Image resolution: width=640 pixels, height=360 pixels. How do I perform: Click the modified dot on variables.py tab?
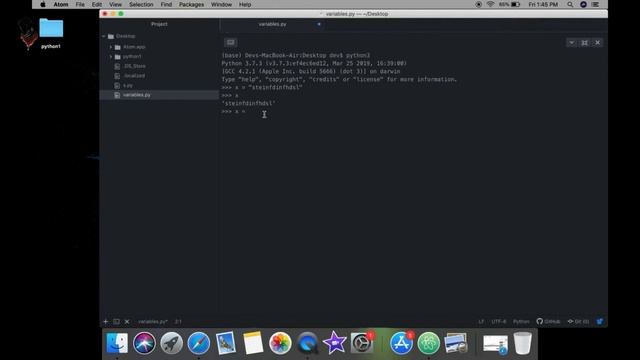[319, 24]
